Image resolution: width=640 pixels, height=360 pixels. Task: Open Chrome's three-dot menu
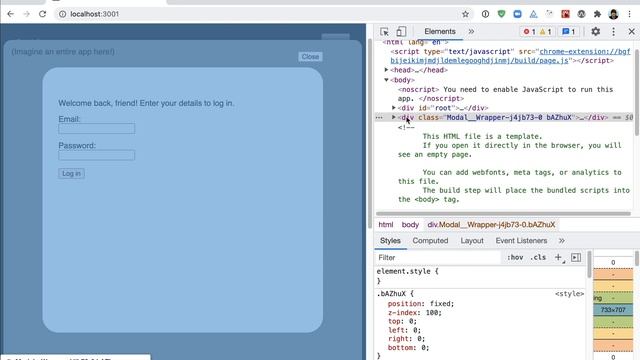coord(629,14)
